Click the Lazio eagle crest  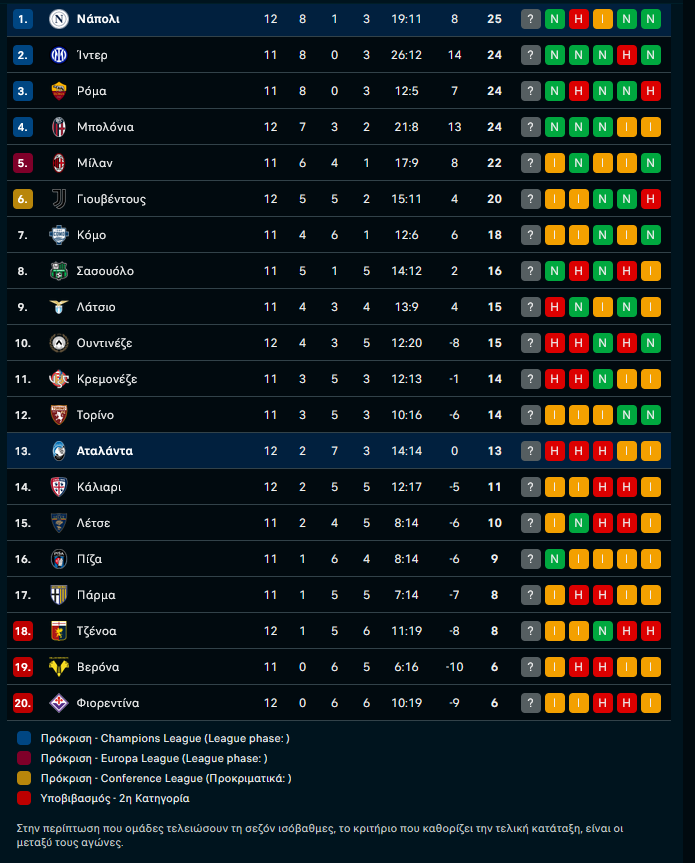pos(59,307)
